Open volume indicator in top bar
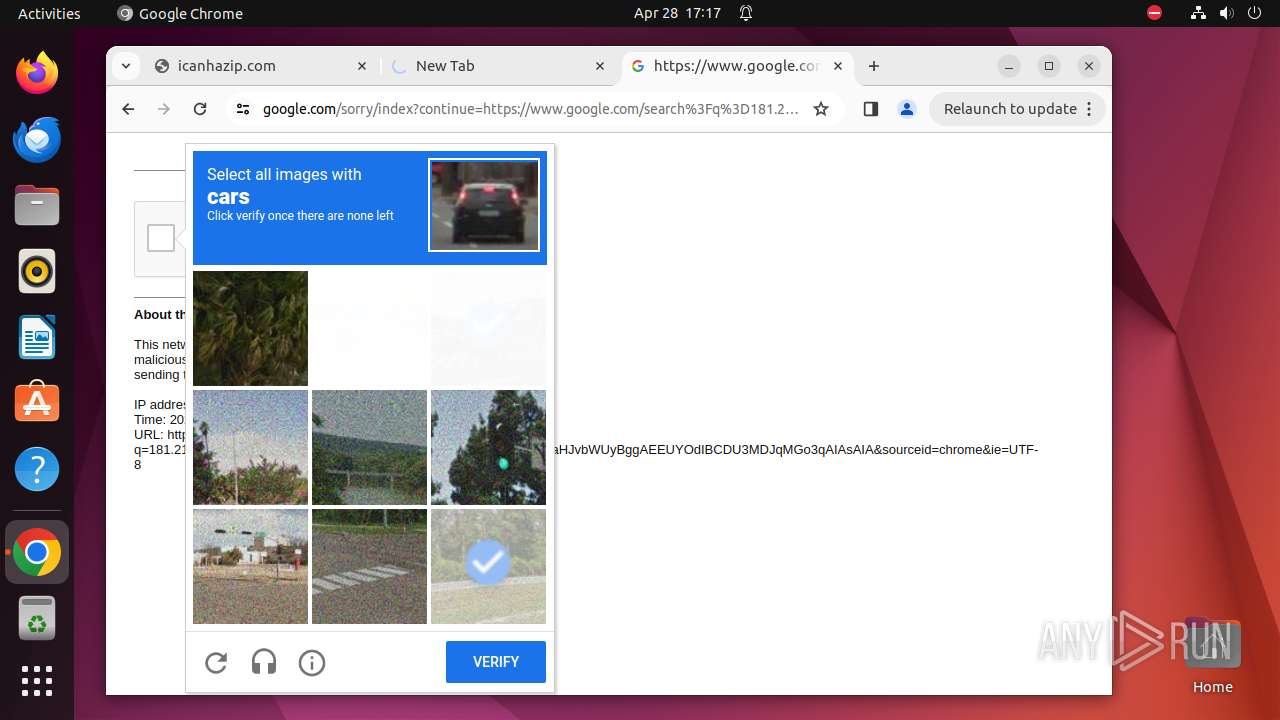Screen dimensions: 1280x720 (x=1226, y=13)
